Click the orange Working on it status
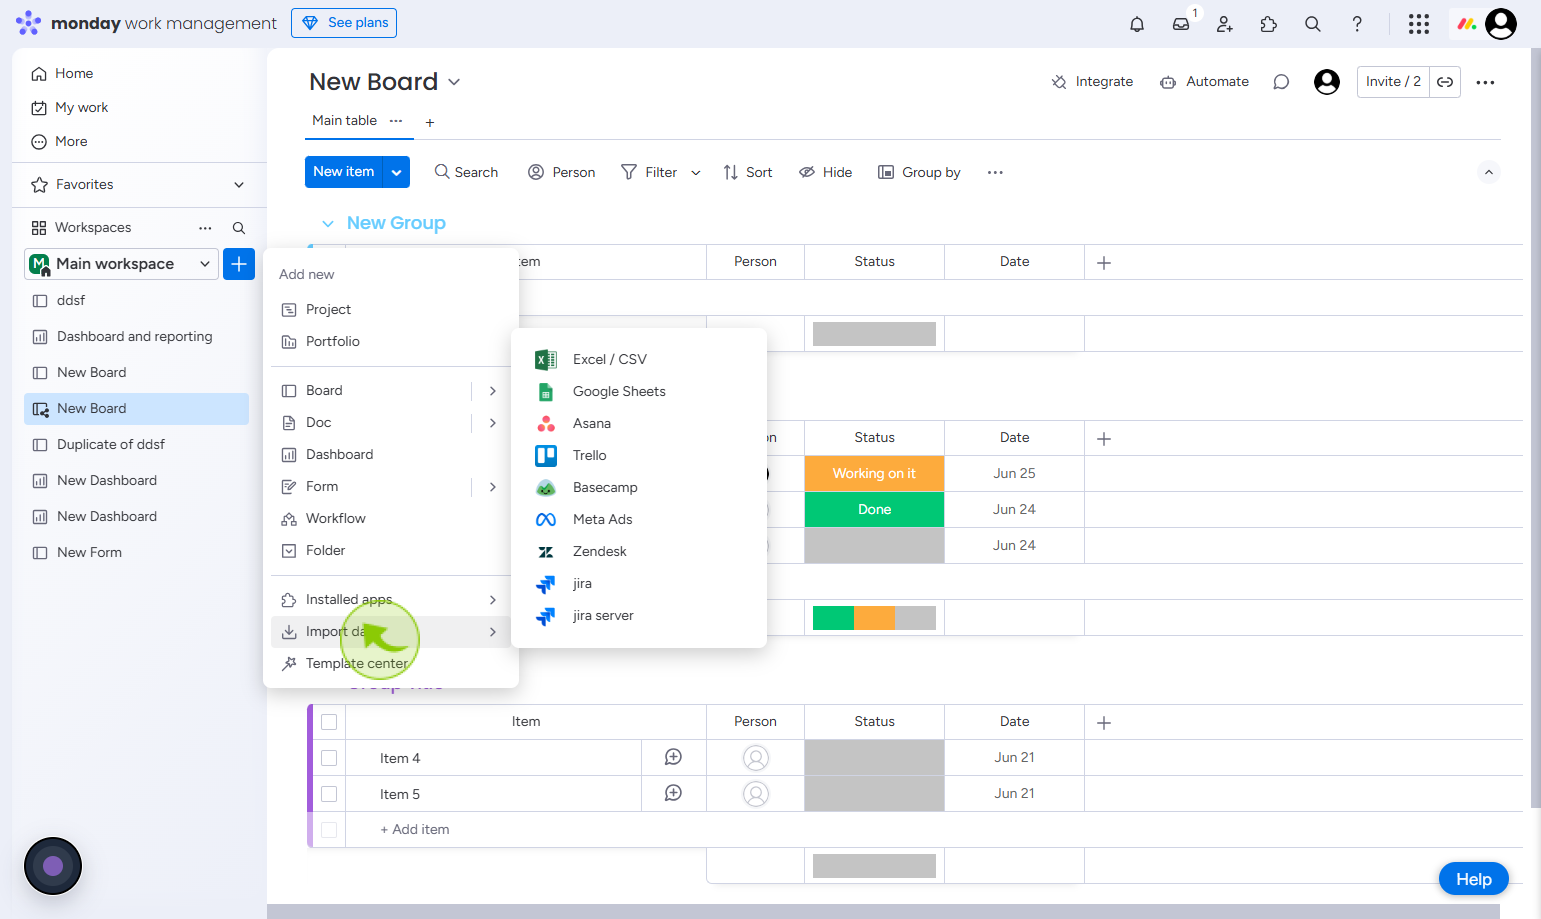 874,473
